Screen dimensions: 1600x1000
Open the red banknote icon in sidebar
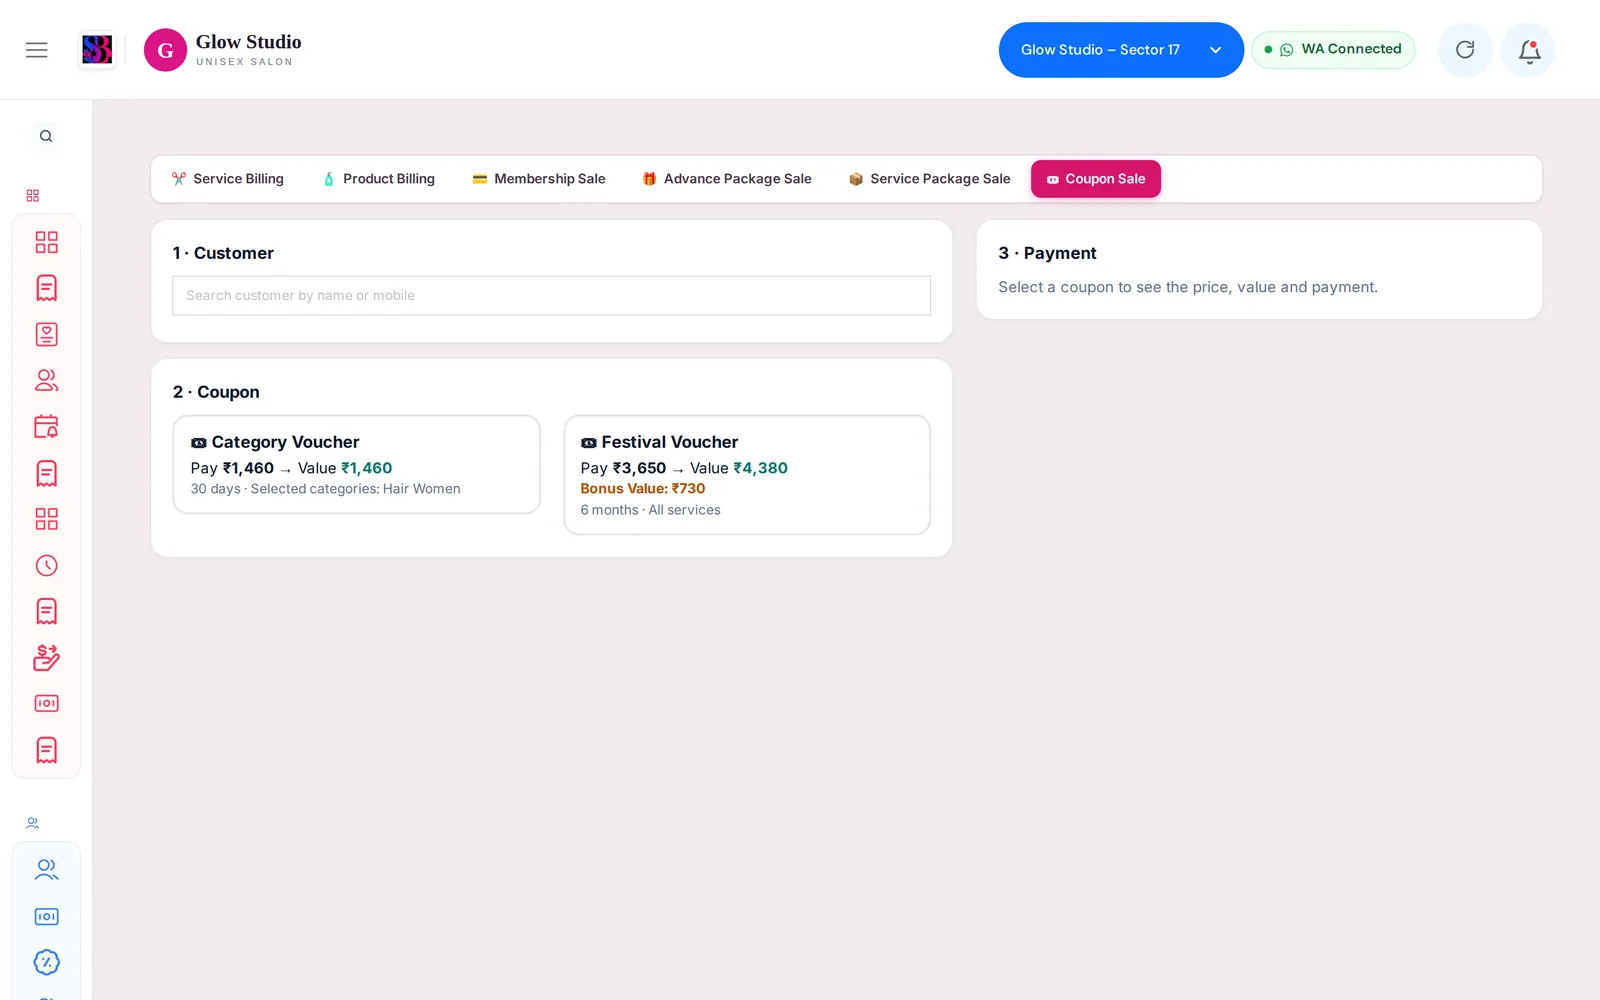(x=46, y=703)
